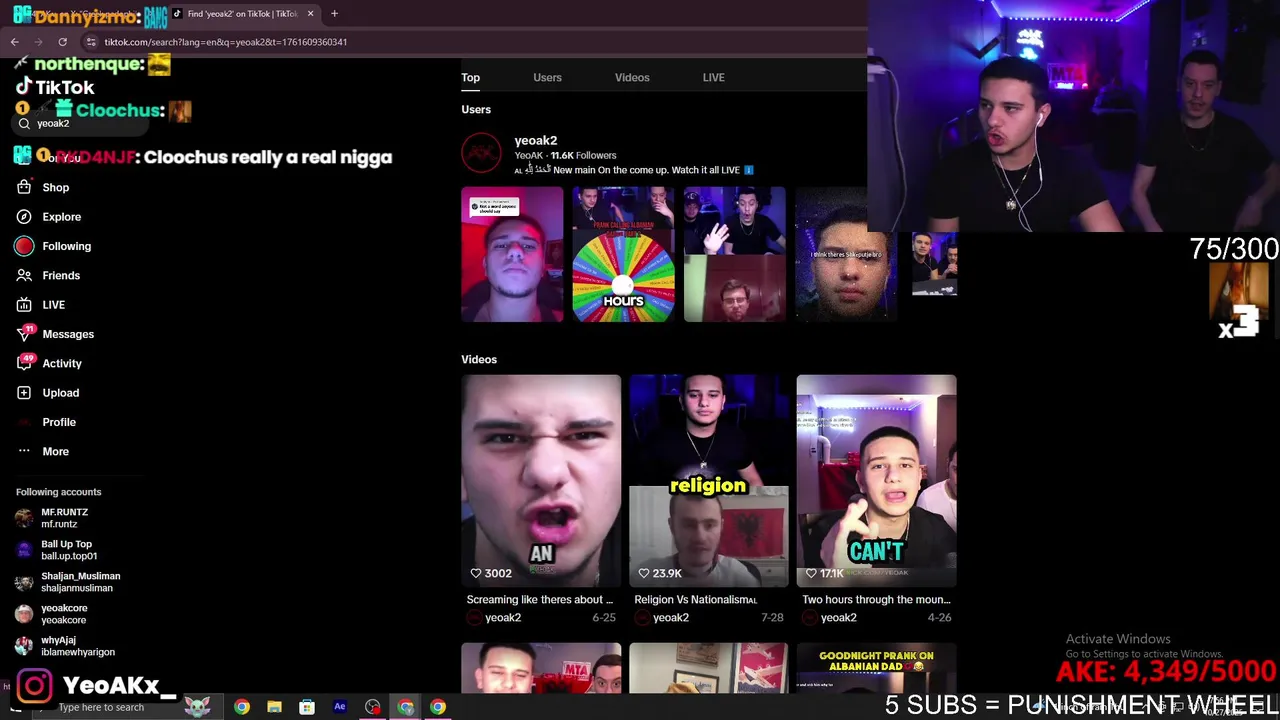Click the TikTok logo

tap(55, 88)
